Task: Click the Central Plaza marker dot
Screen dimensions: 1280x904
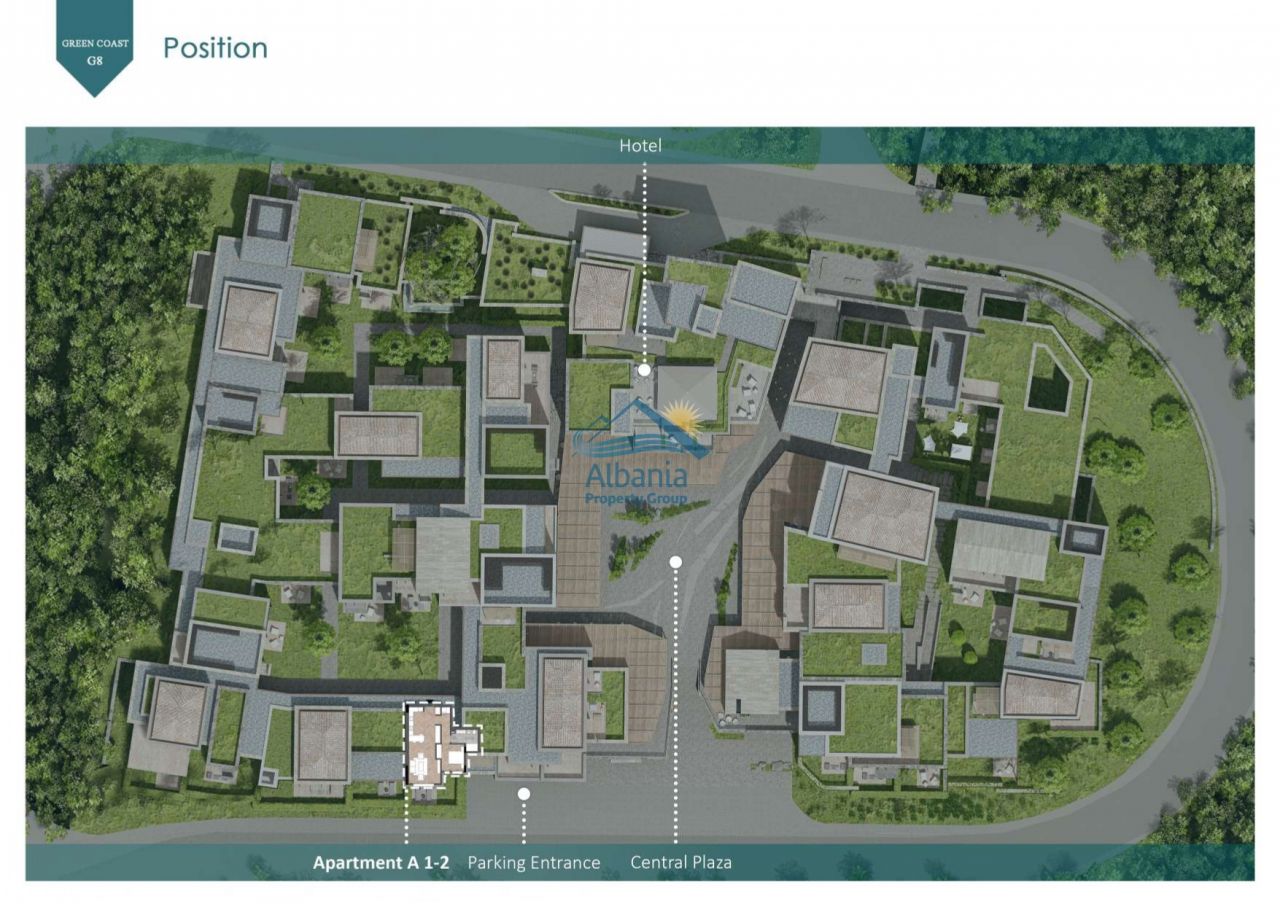Action: tap(676, 562)
